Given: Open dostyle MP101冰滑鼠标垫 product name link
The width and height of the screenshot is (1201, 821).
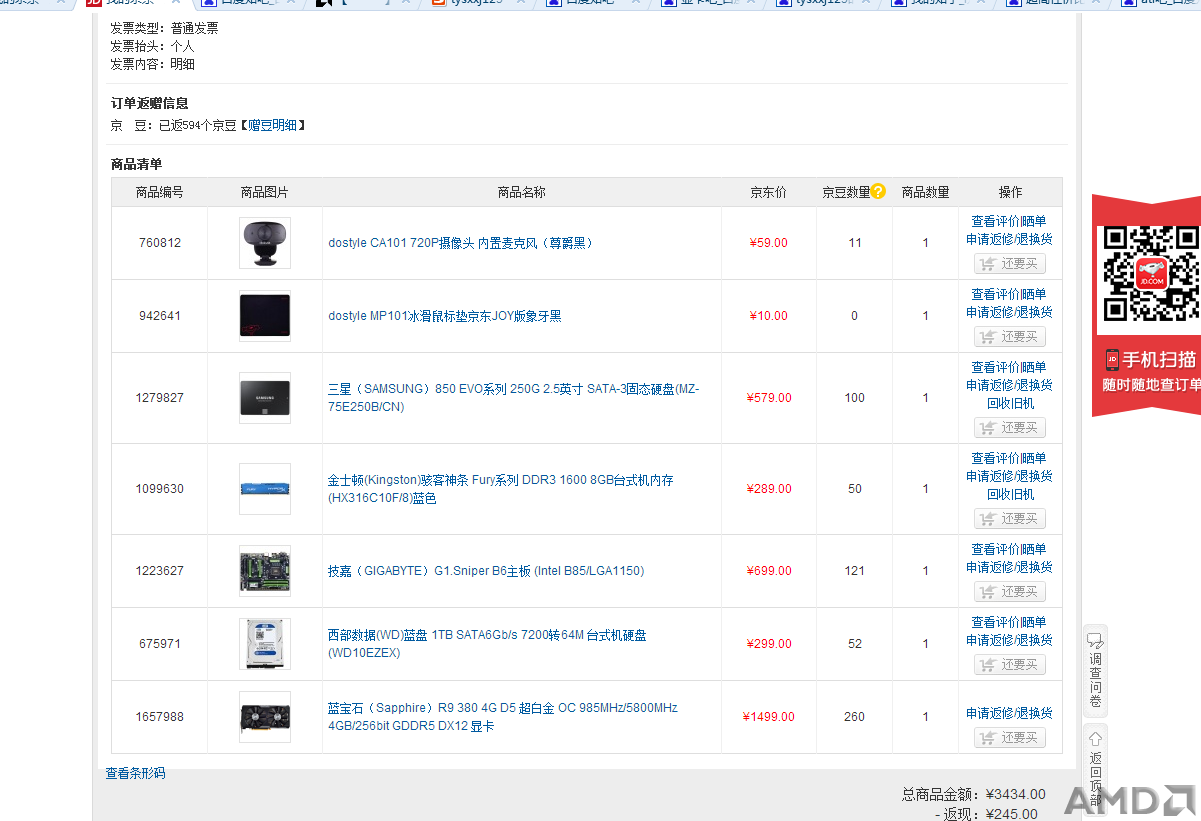Looking at the screenshot, I should (x=445, y=316).
